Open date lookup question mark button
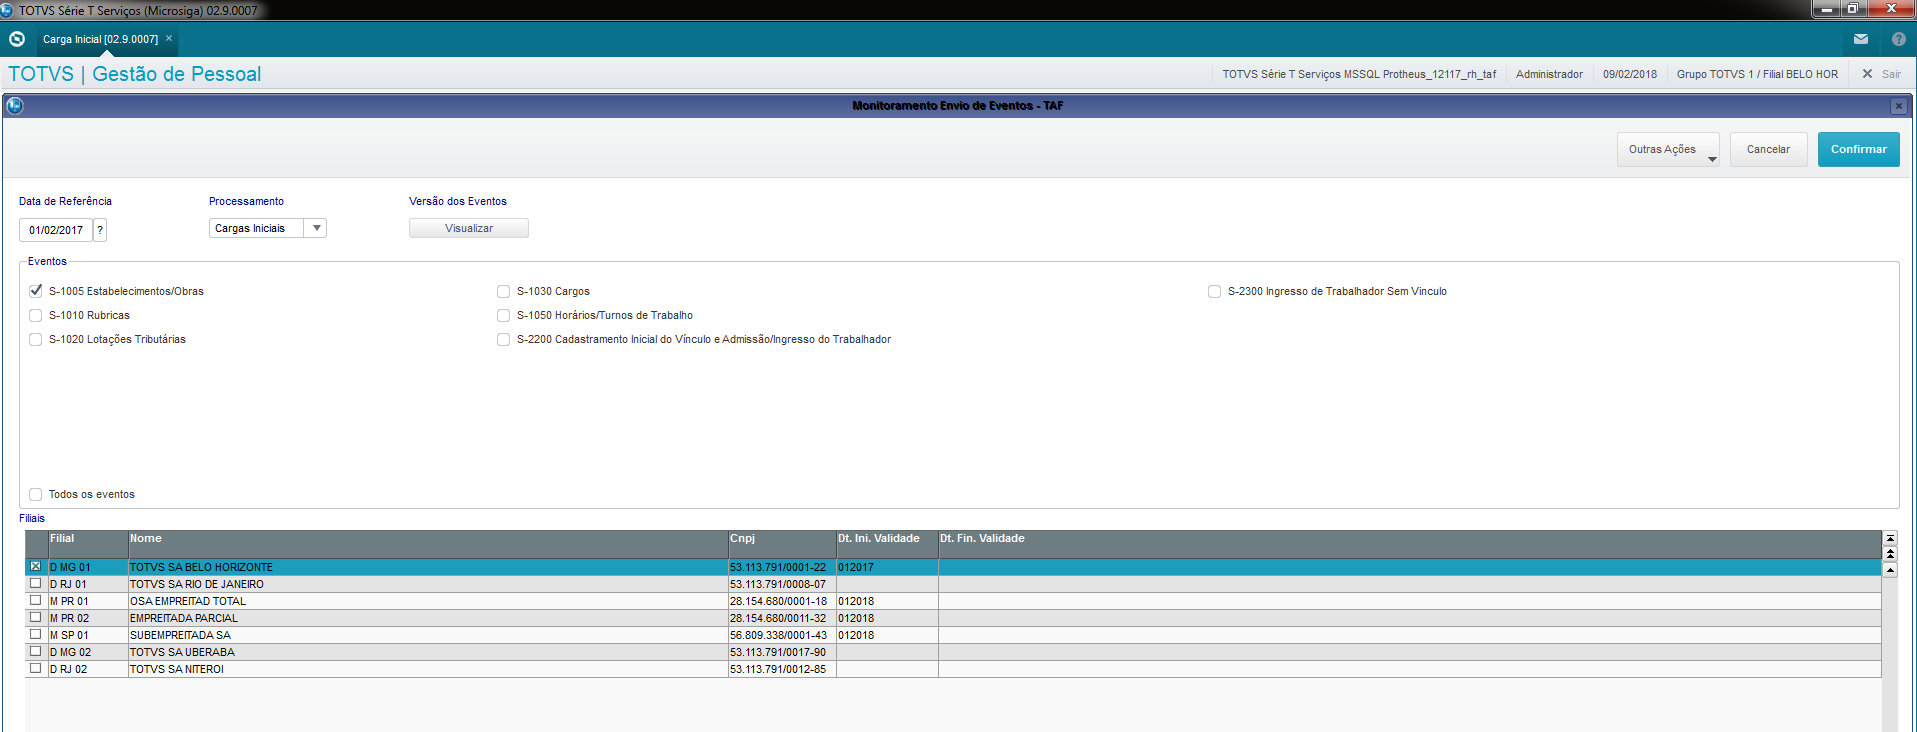 pyautogui.click(x=100, y=230)
